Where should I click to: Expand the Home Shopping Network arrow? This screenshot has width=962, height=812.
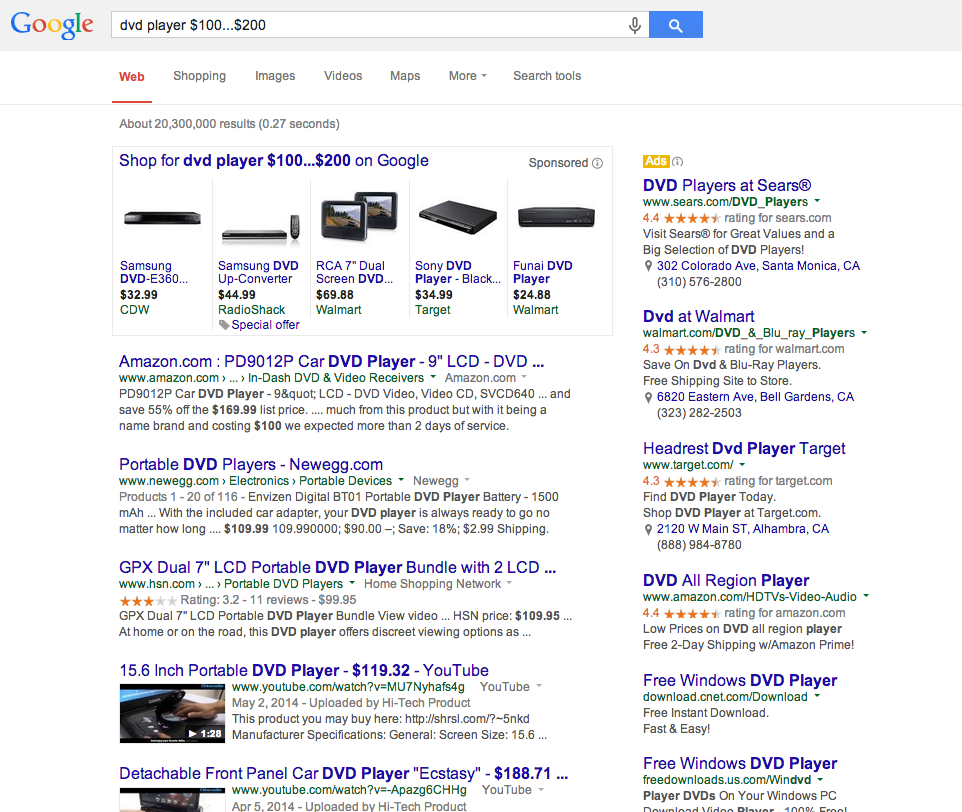click(x=509, y=583)
